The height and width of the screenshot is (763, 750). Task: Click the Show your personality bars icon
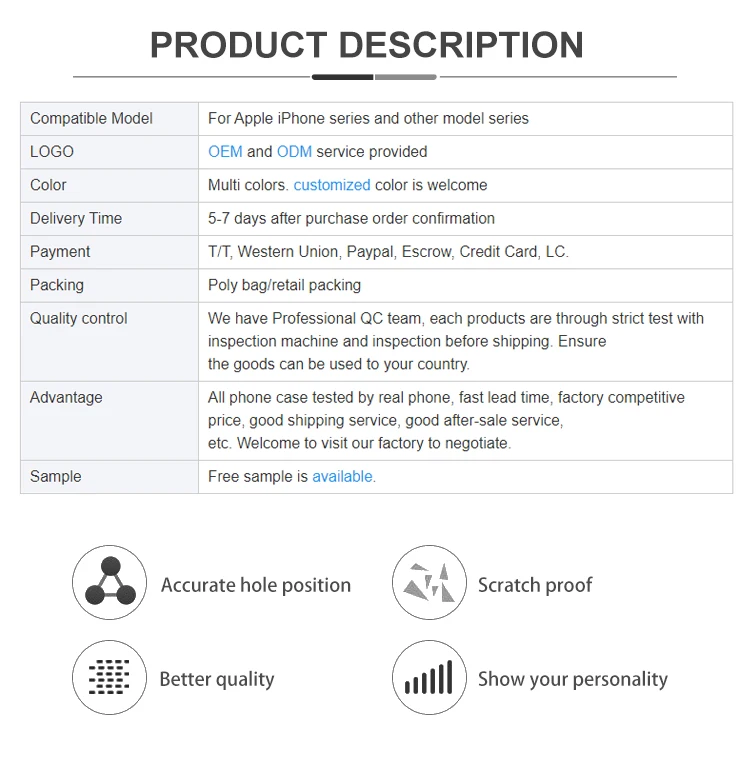[x=429, y=678]
